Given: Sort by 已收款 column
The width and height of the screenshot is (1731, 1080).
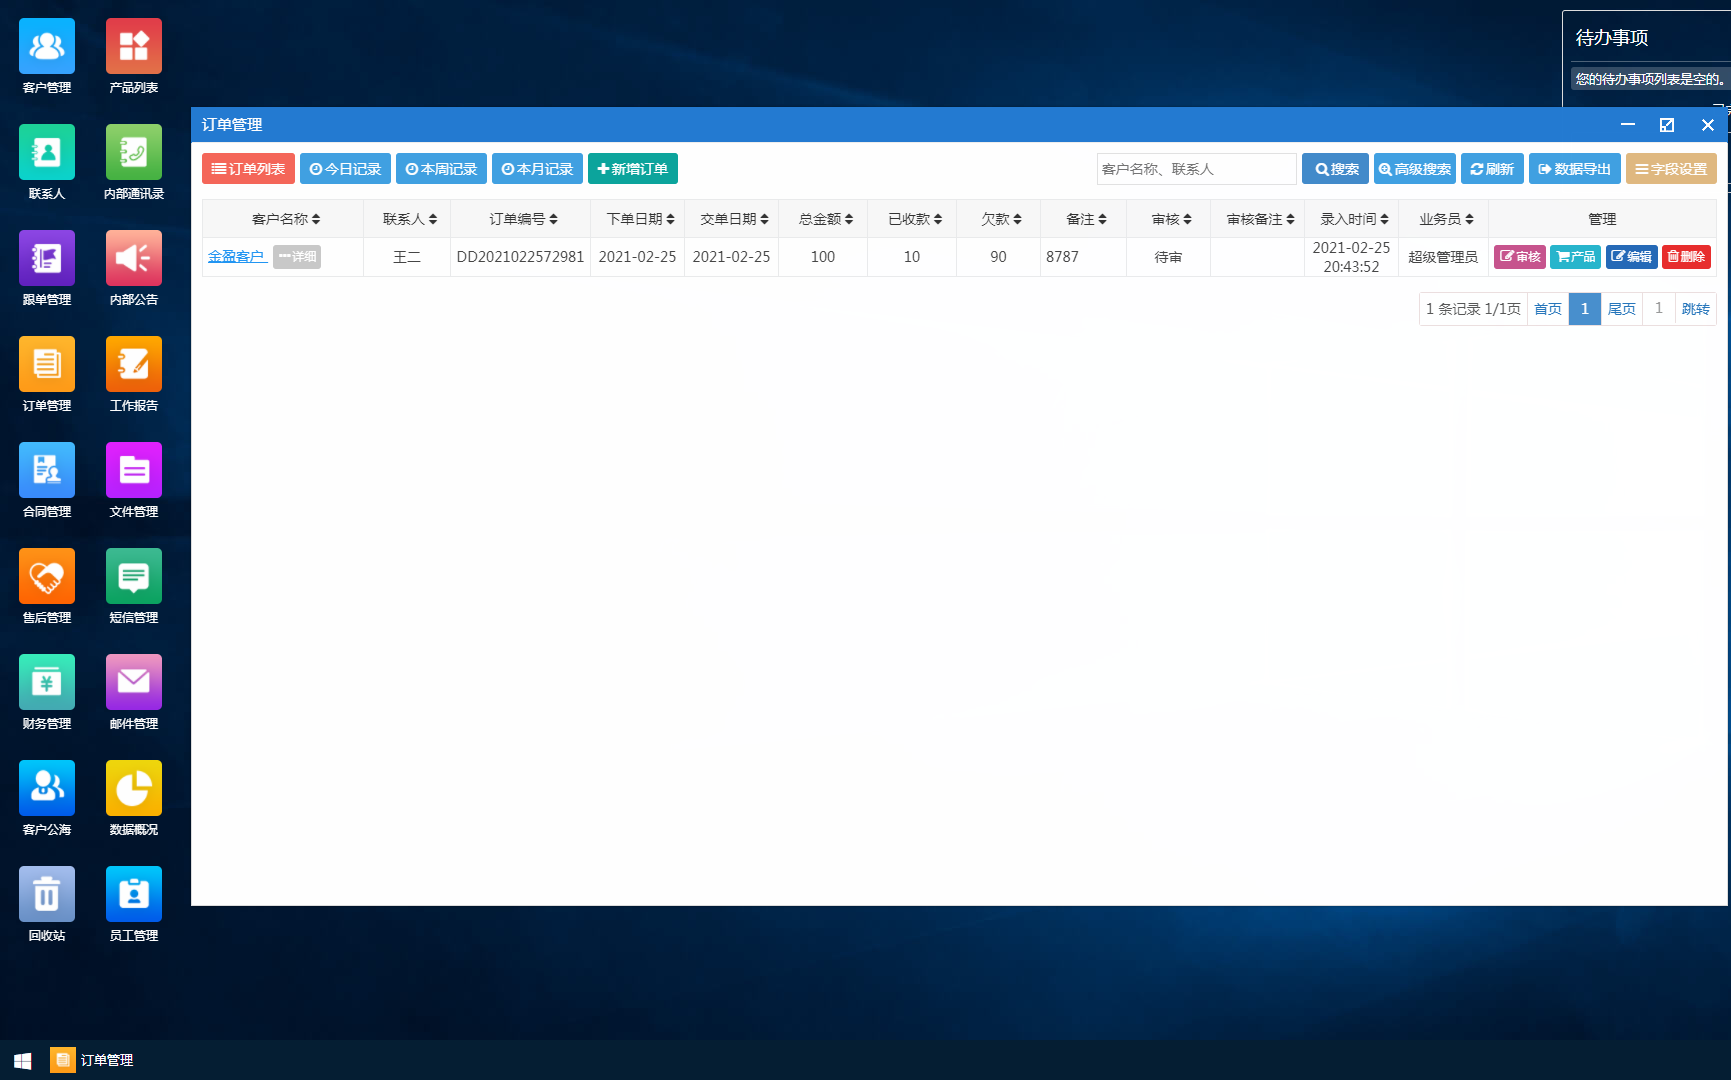Looking at the screenshot, I should pos(915,219).
